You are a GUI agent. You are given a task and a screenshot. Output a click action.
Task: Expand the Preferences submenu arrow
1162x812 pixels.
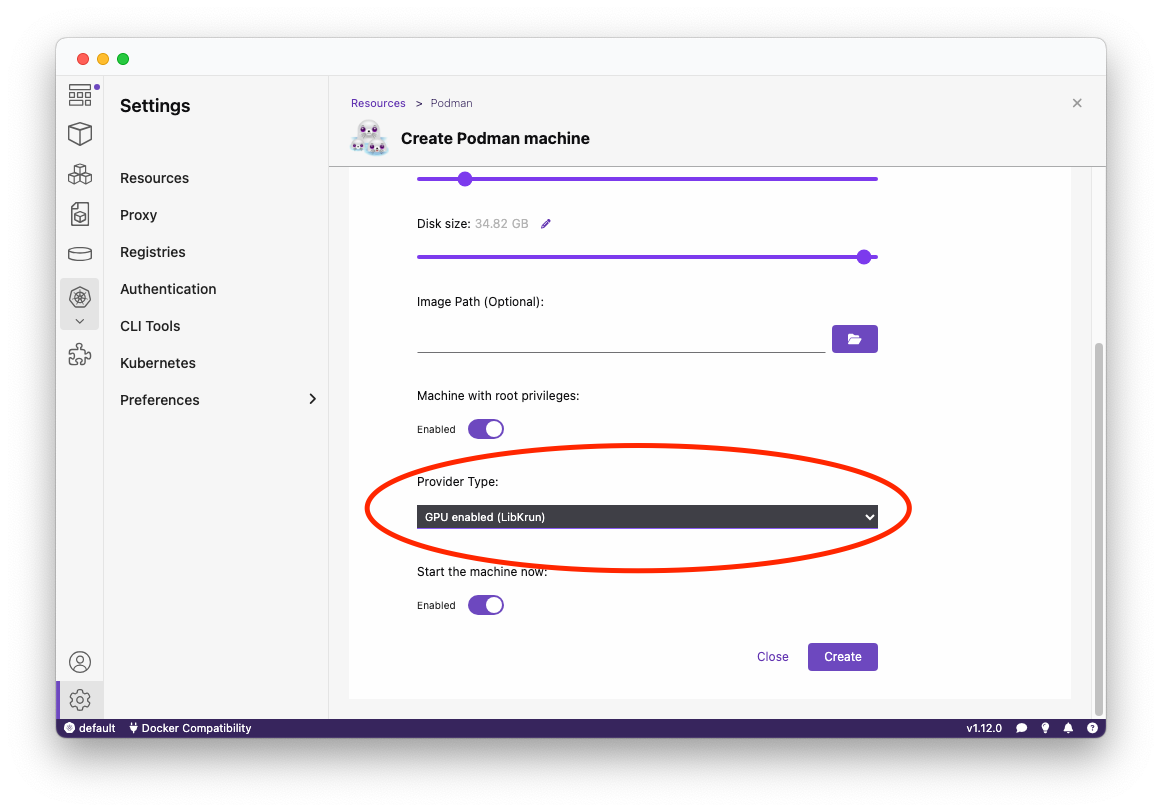[312, 400]
